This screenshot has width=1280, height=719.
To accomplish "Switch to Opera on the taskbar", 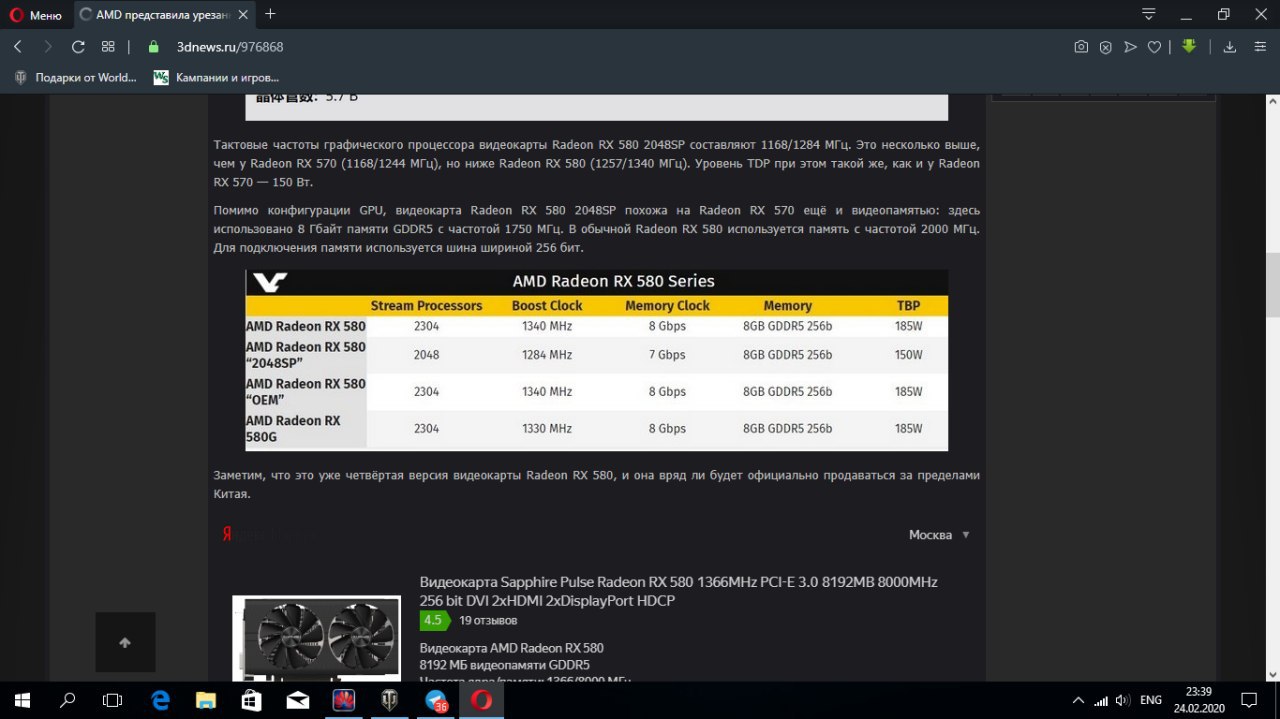I will click(x=481, y=700).
